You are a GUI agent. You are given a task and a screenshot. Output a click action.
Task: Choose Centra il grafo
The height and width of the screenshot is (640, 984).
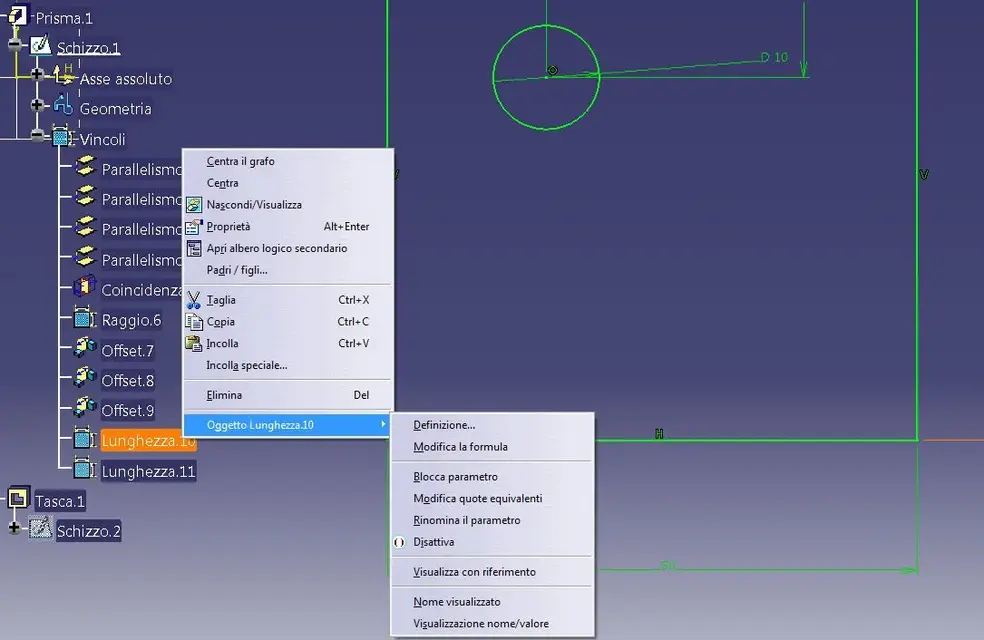(240, 161)
